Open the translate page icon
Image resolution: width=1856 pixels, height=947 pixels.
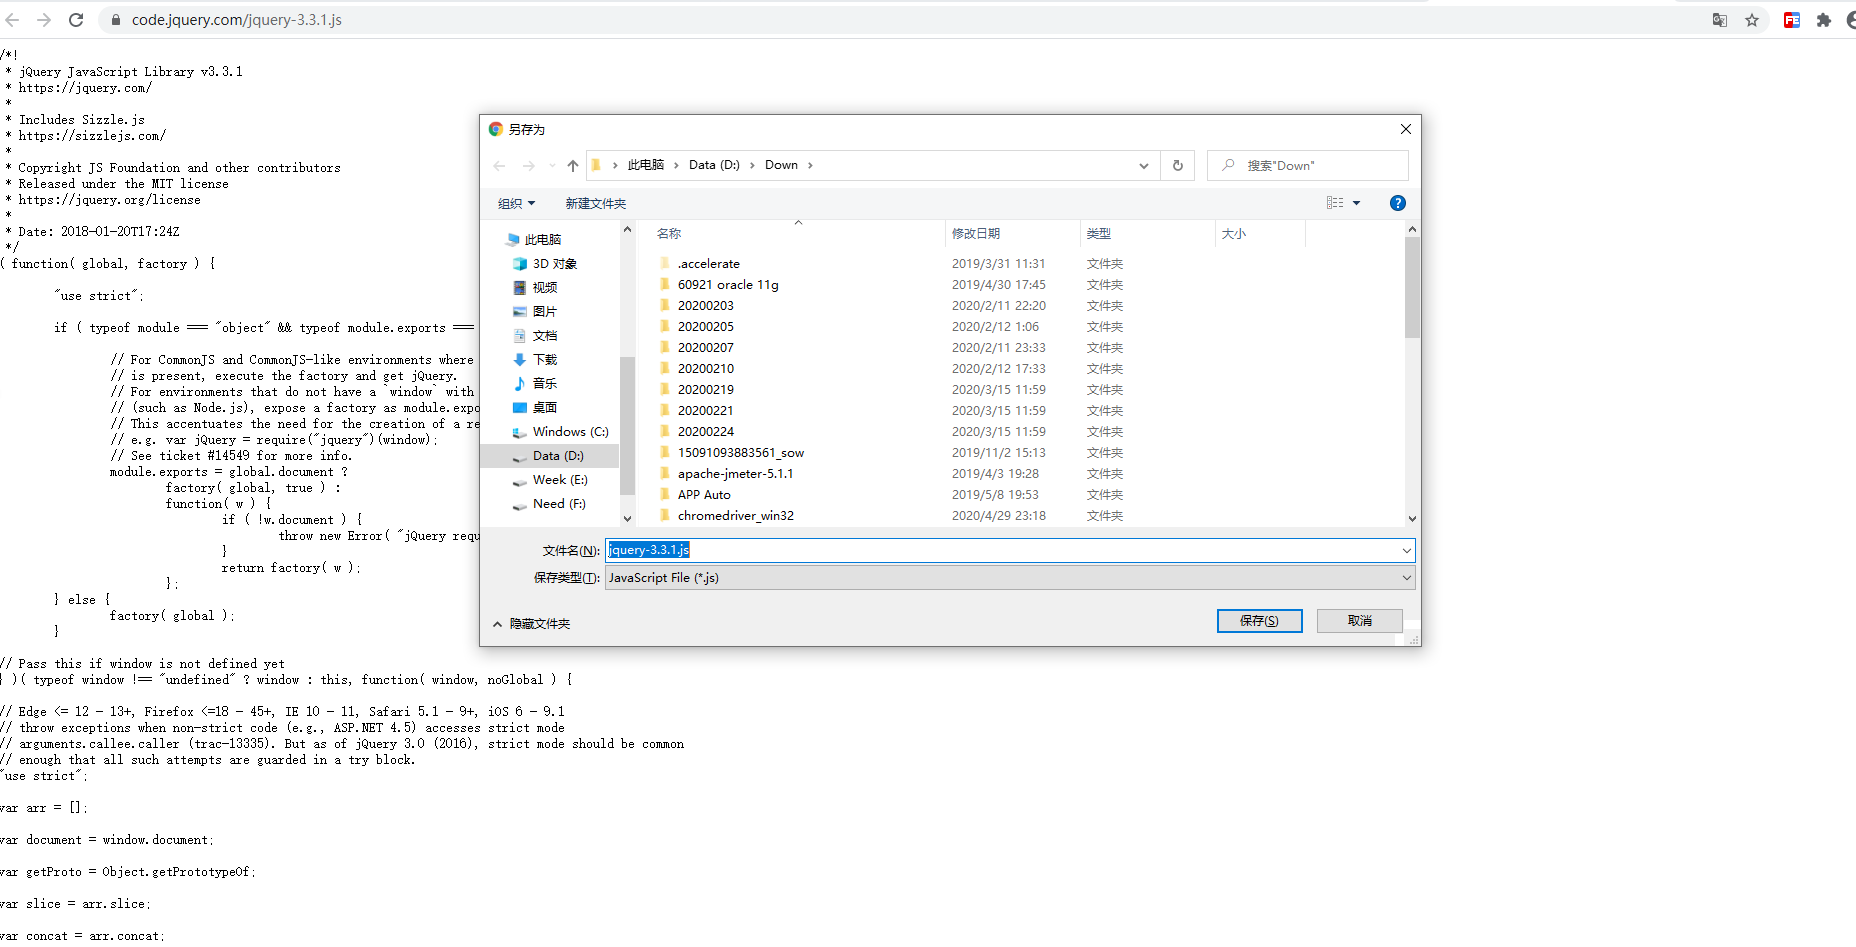coord(1720,20)
